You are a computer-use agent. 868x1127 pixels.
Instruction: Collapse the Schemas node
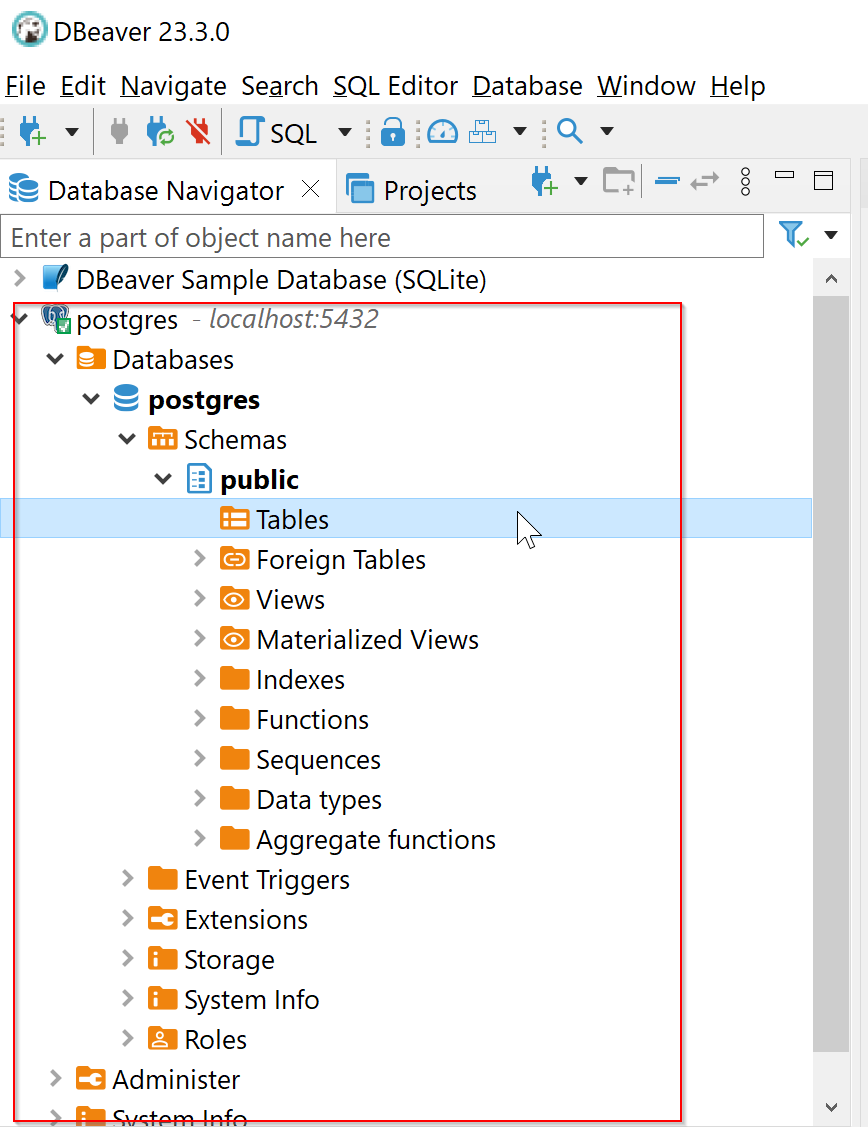[x=127, y=438]
